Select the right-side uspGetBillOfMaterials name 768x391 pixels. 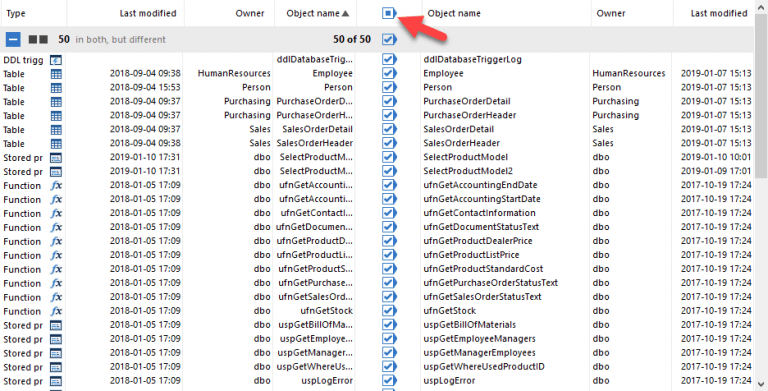click(x=470, y=325)
